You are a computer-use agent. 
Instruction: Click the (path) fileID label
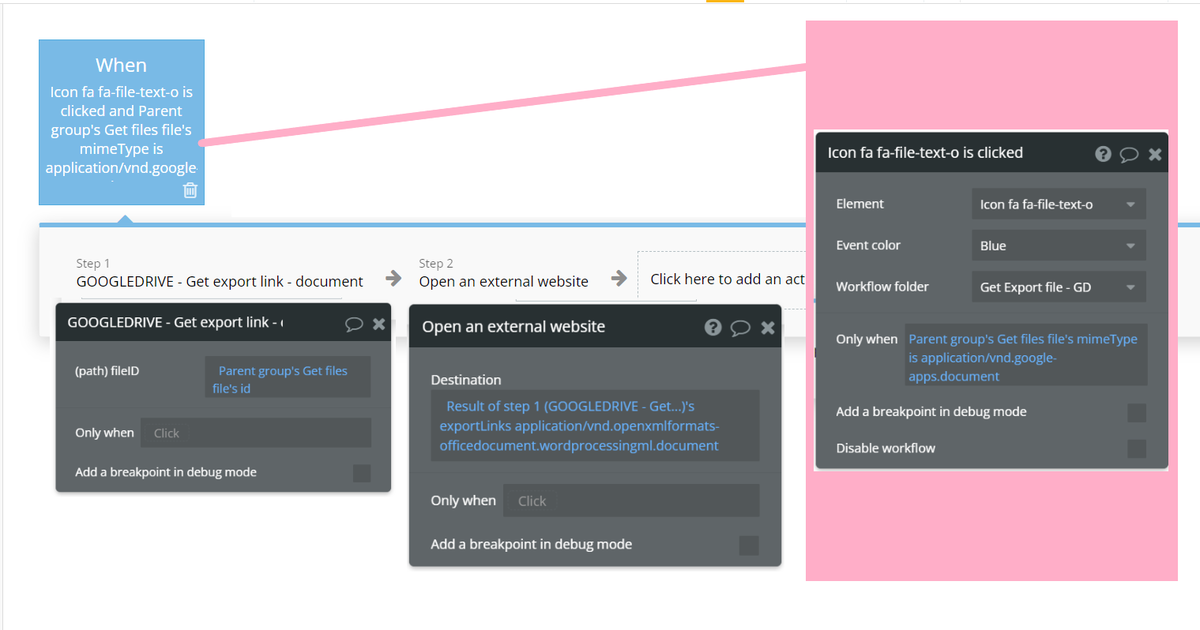click(107, 371)
